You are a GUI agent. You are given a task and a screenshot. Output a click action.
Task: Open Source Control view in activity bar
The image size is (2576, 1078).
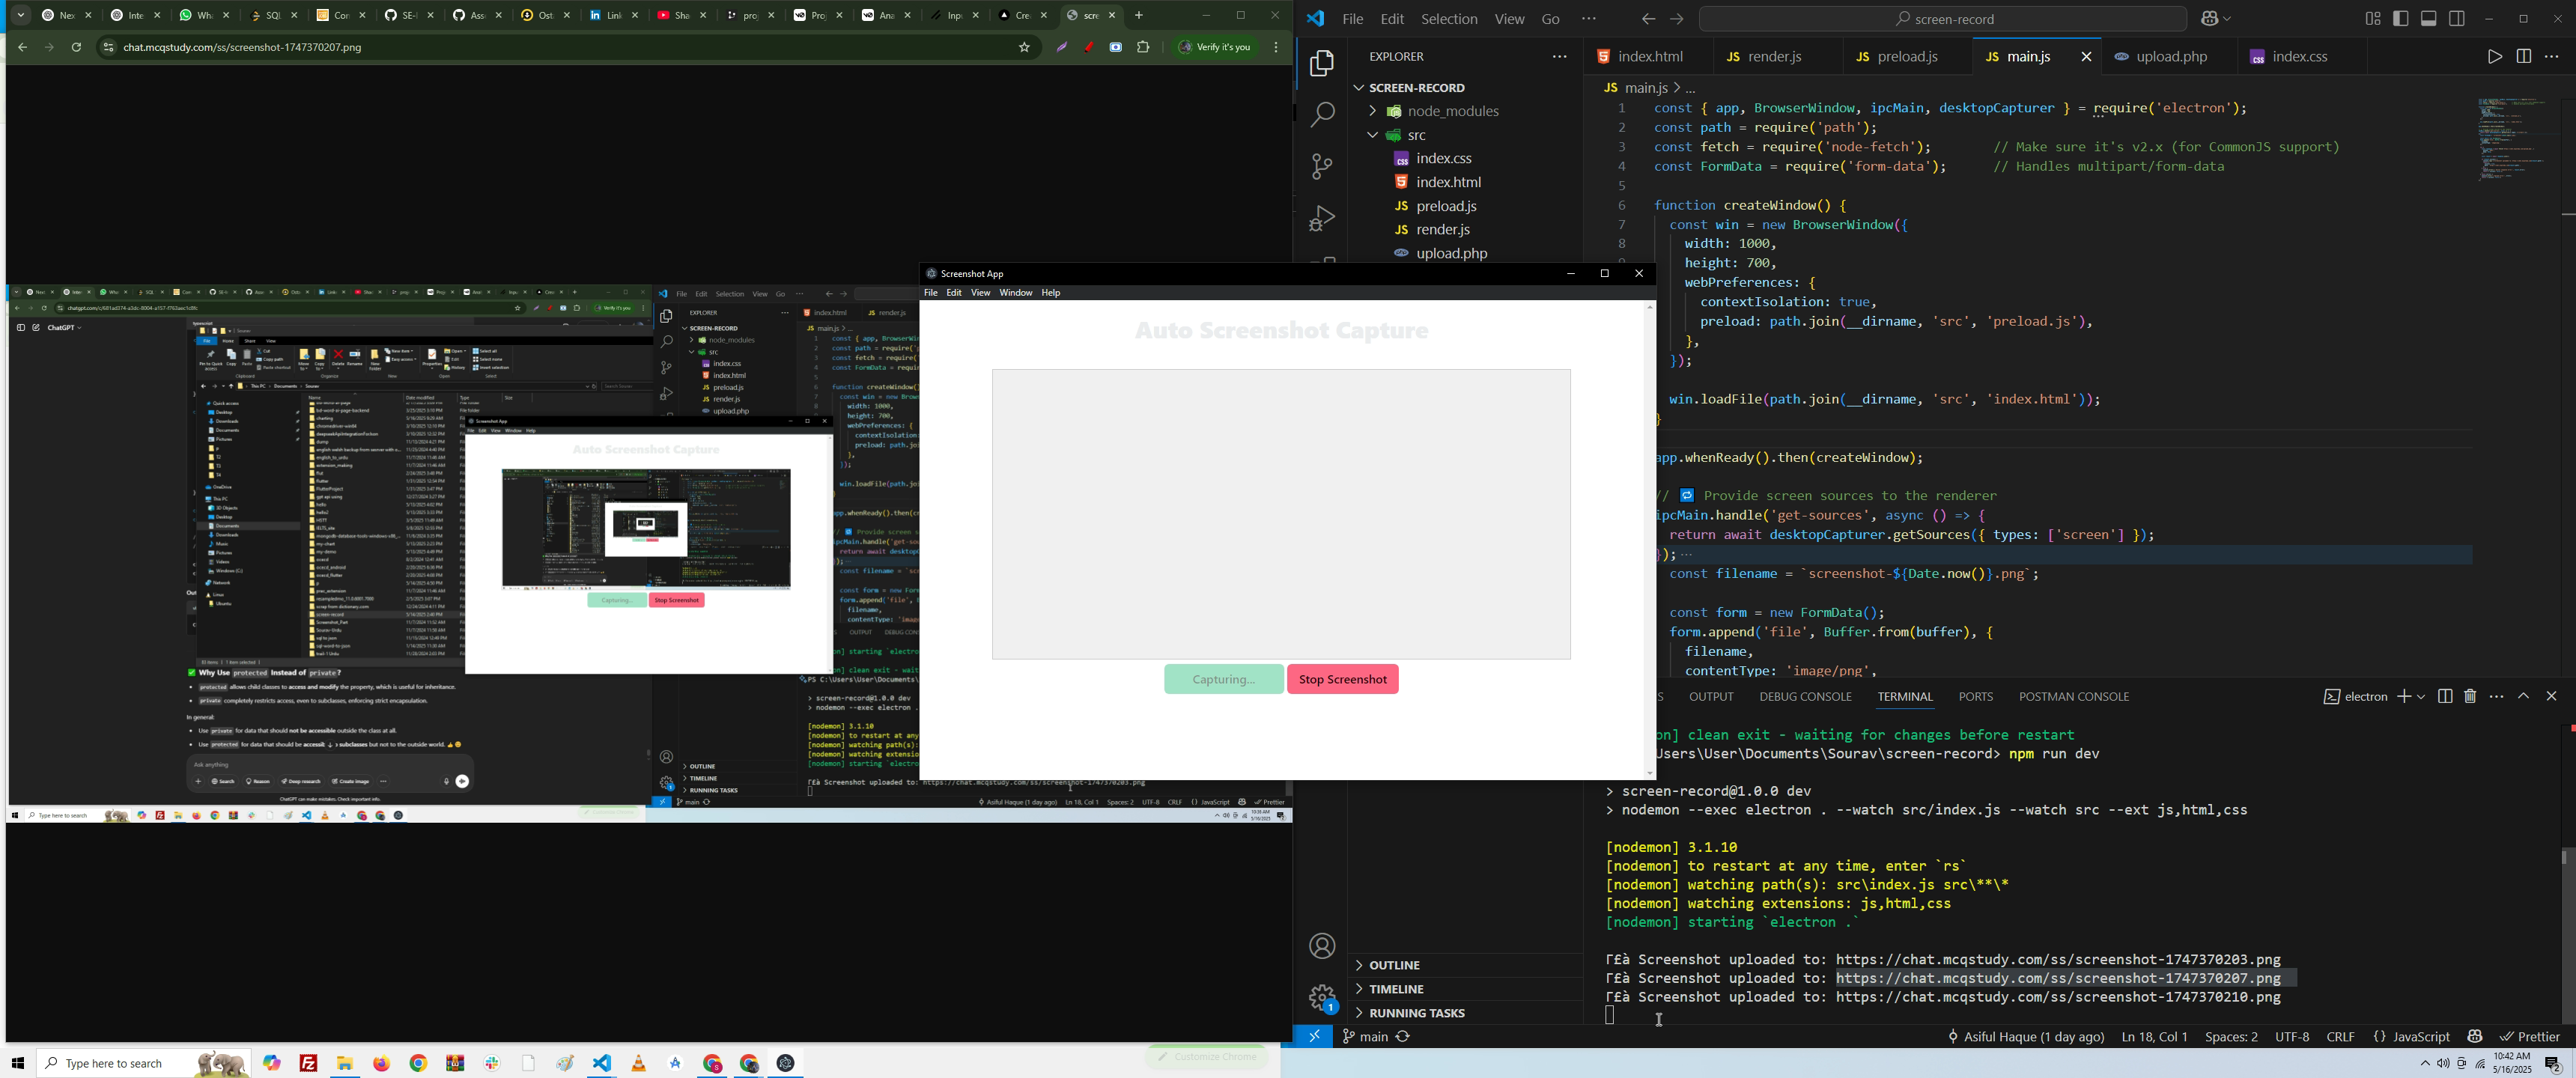click(x=1321, y=167)
